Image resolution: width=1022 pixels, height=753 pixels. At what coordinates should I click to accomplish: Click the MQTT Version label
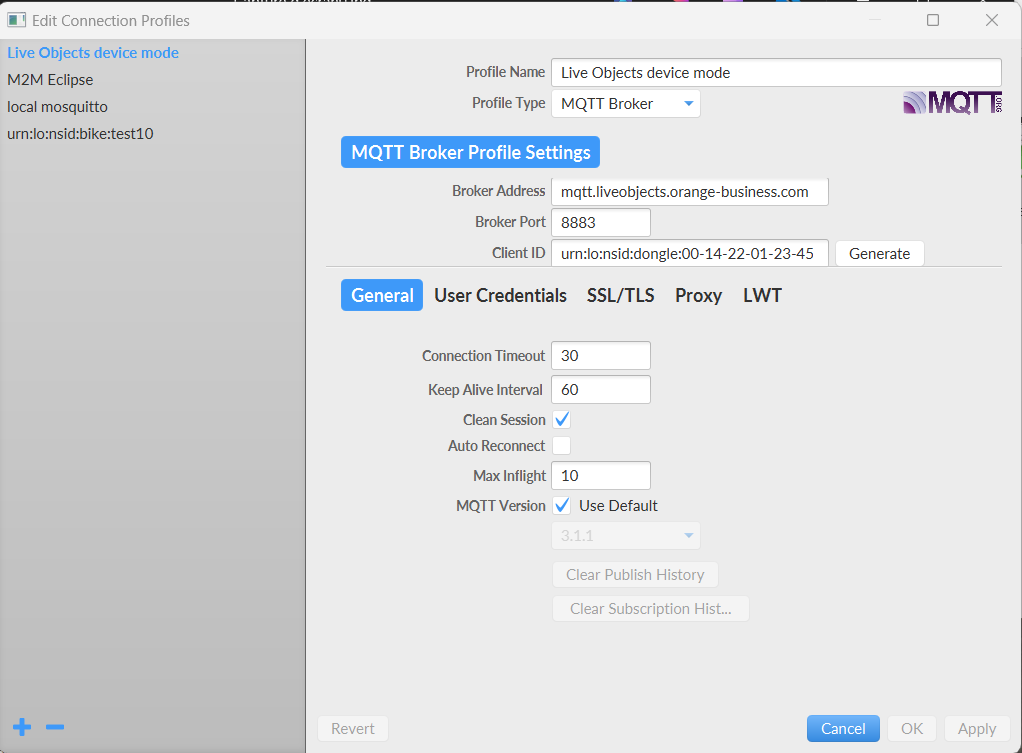[501, 506]
